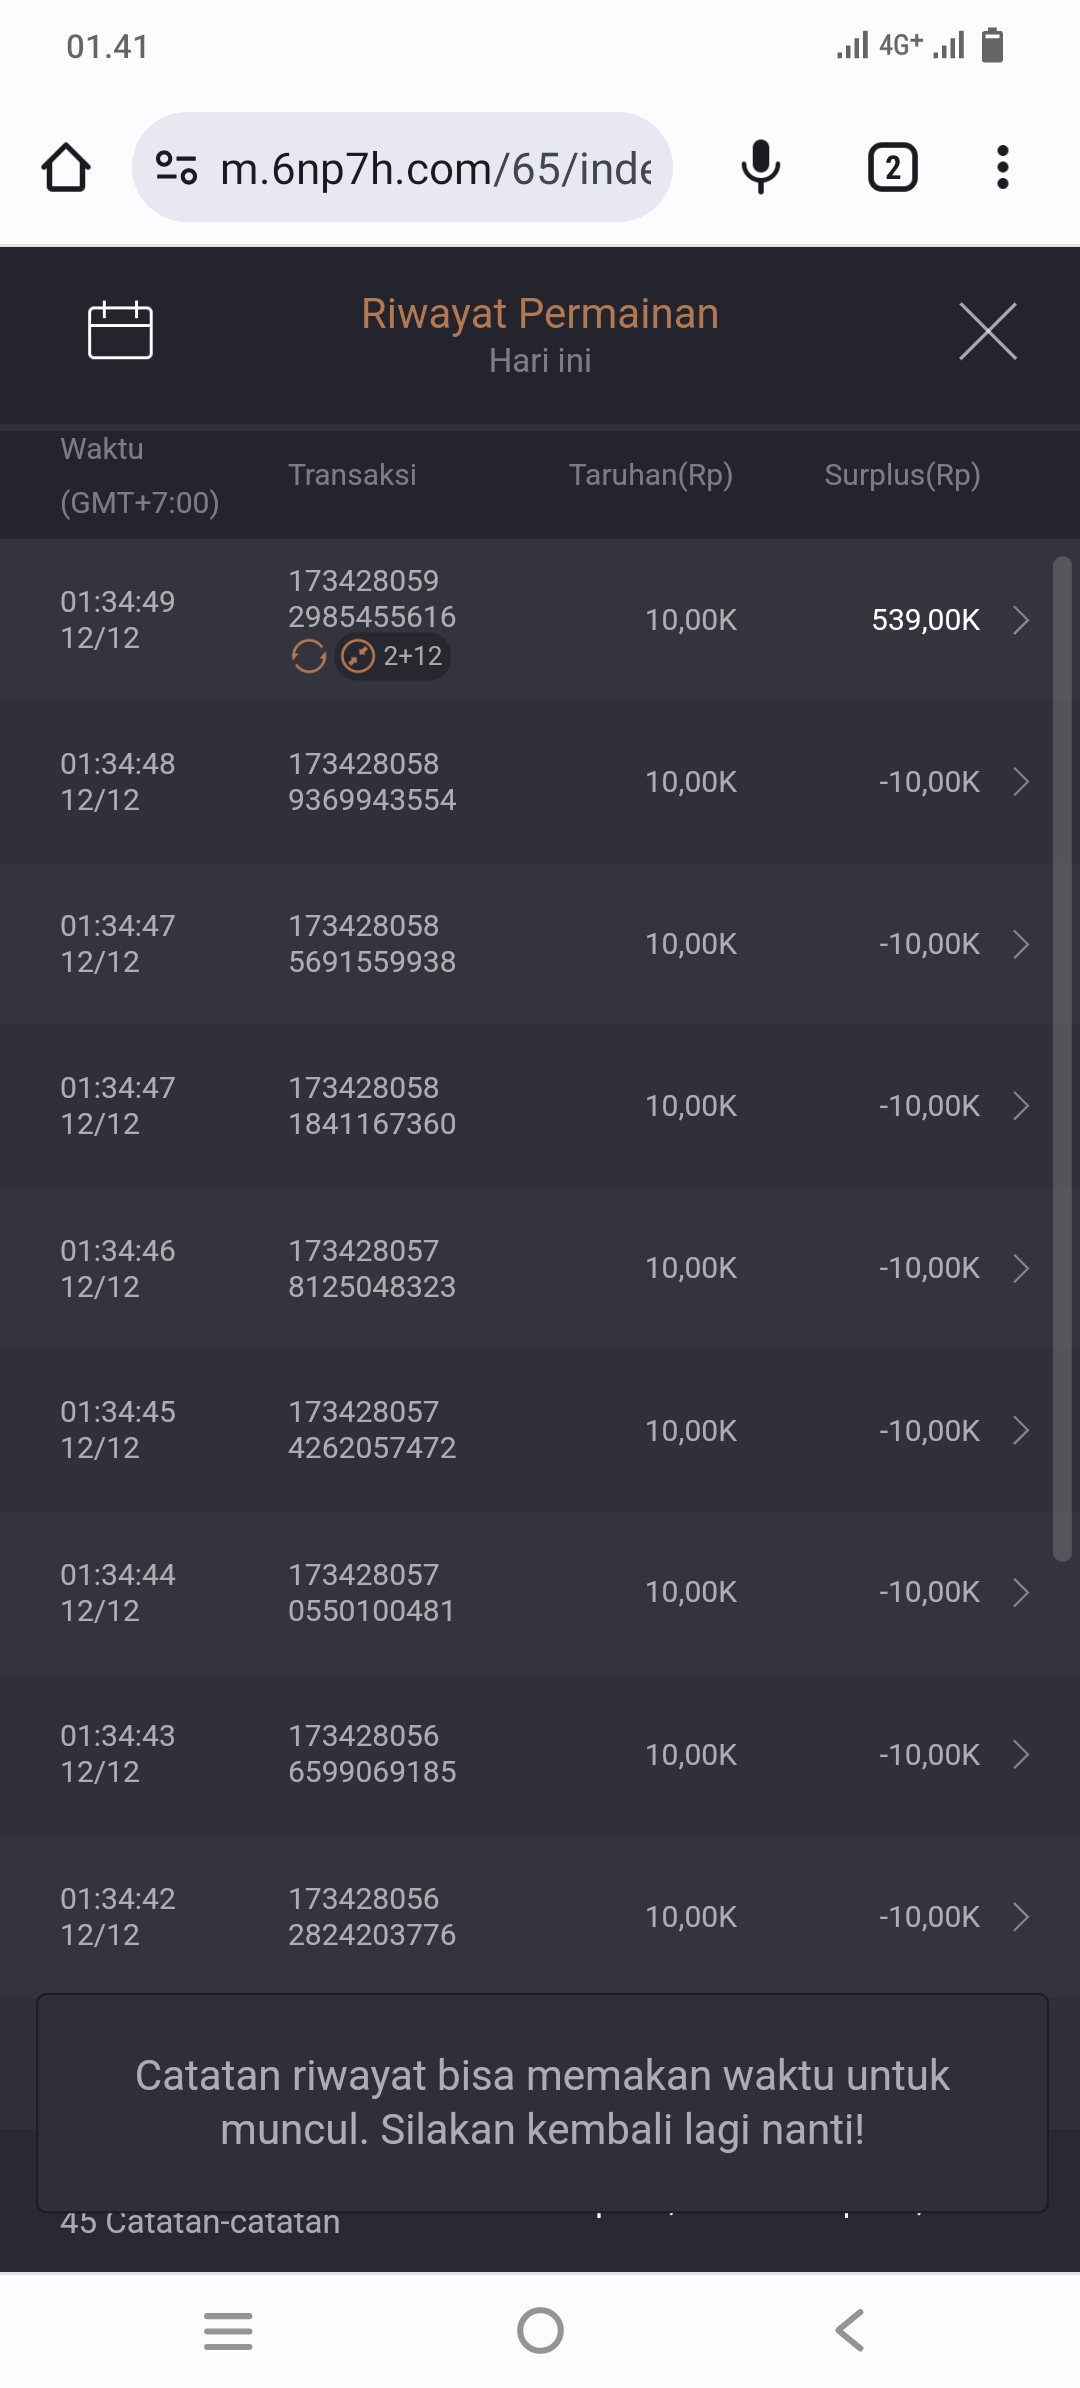Tap the 2+12 free spin badge
This screenshot has height=2388, width=1080.
click(393, 657)
